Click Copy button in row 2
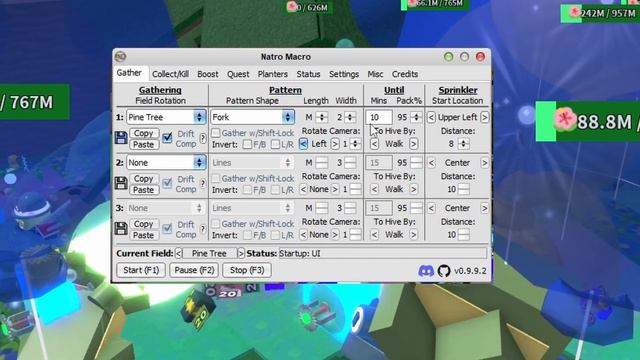This screenshot has width=640, height=360. point(144,178)
